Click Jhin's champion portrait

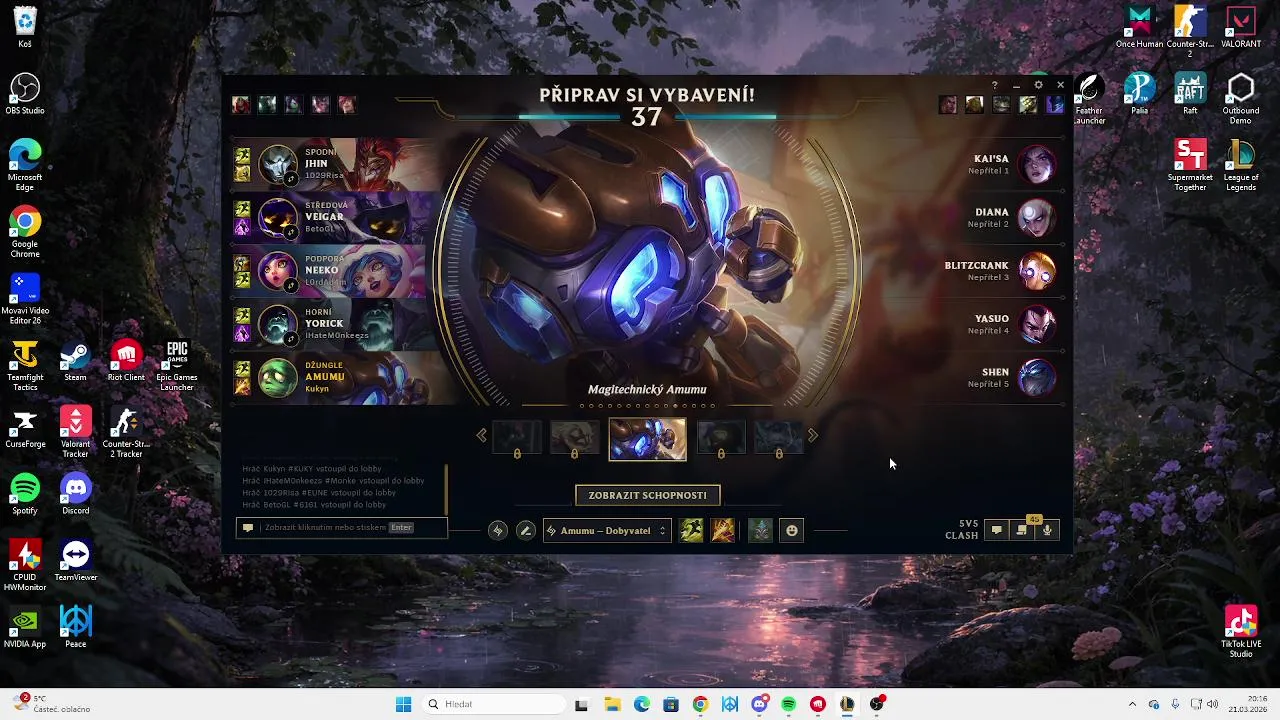[278, 164]
